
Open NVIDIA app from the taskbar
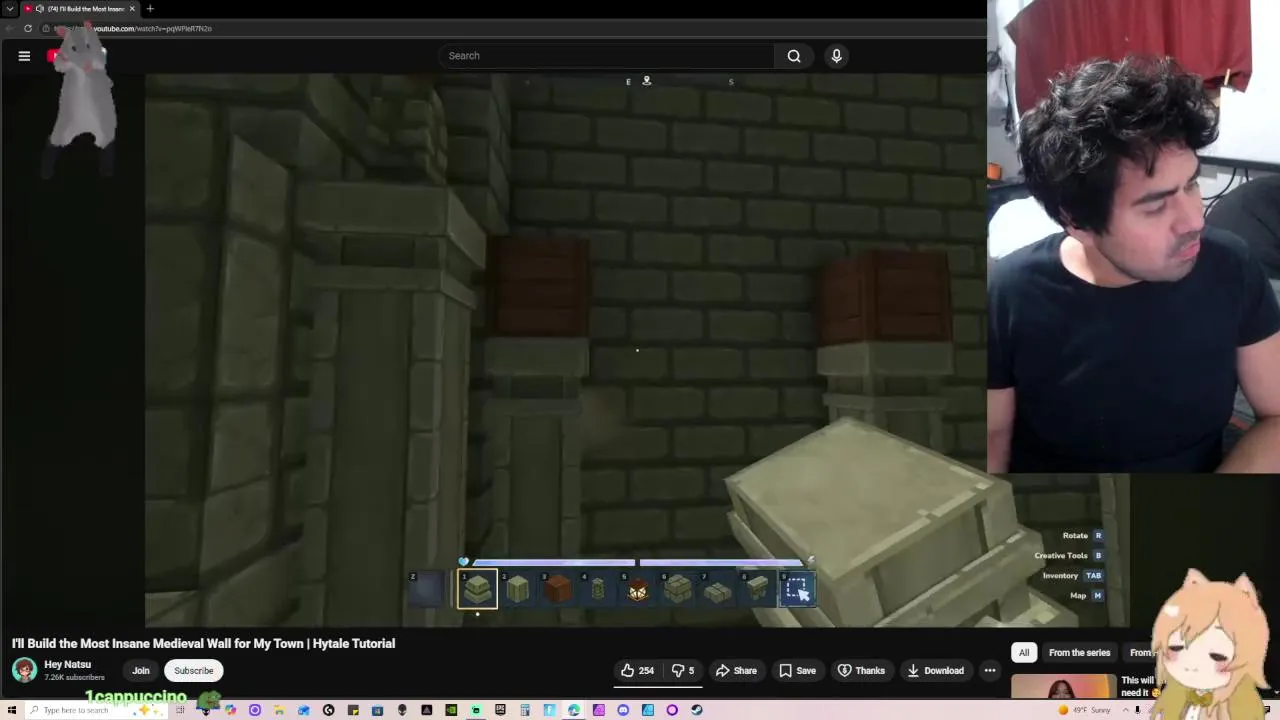click(x=451, y=710)
